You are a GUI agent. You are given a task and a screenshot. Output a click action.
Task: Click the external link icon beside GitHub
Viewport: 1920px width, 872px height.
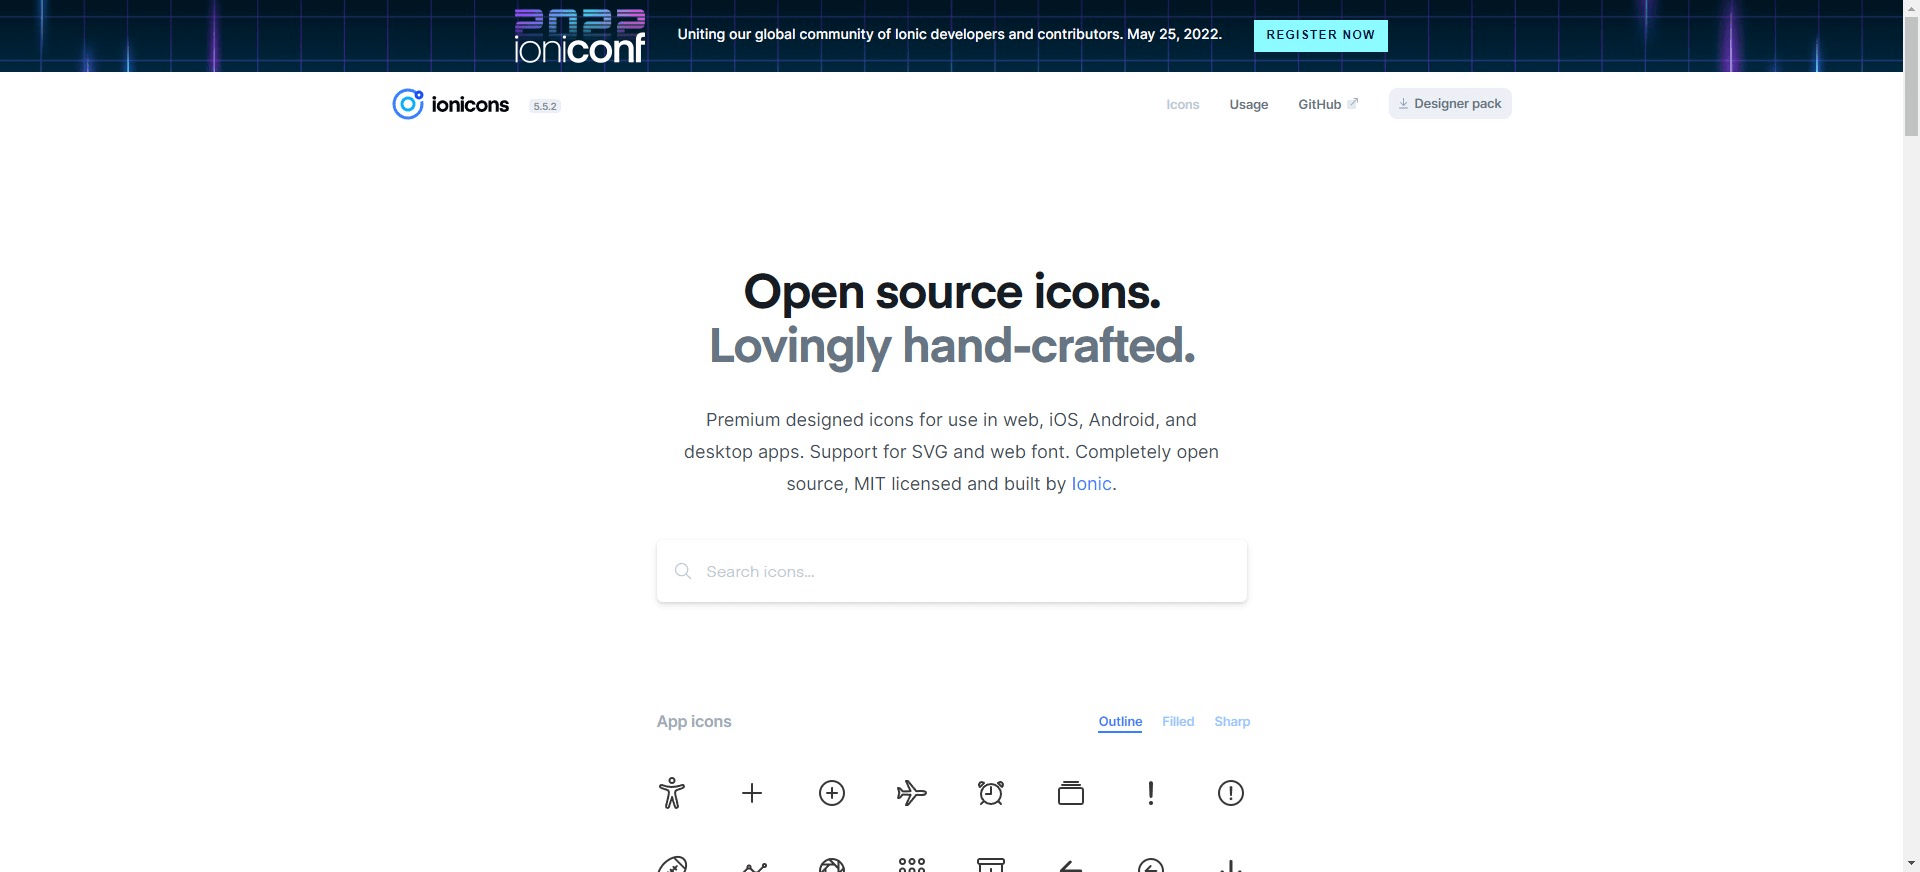click(x=1353, y=103)
